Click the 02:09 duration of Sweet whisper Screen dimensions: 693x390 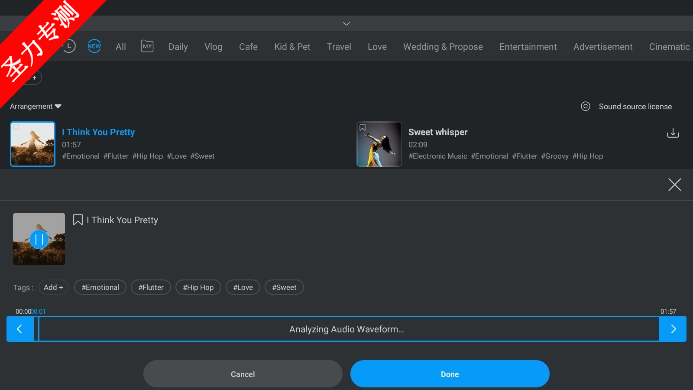[x=418, y=145]
